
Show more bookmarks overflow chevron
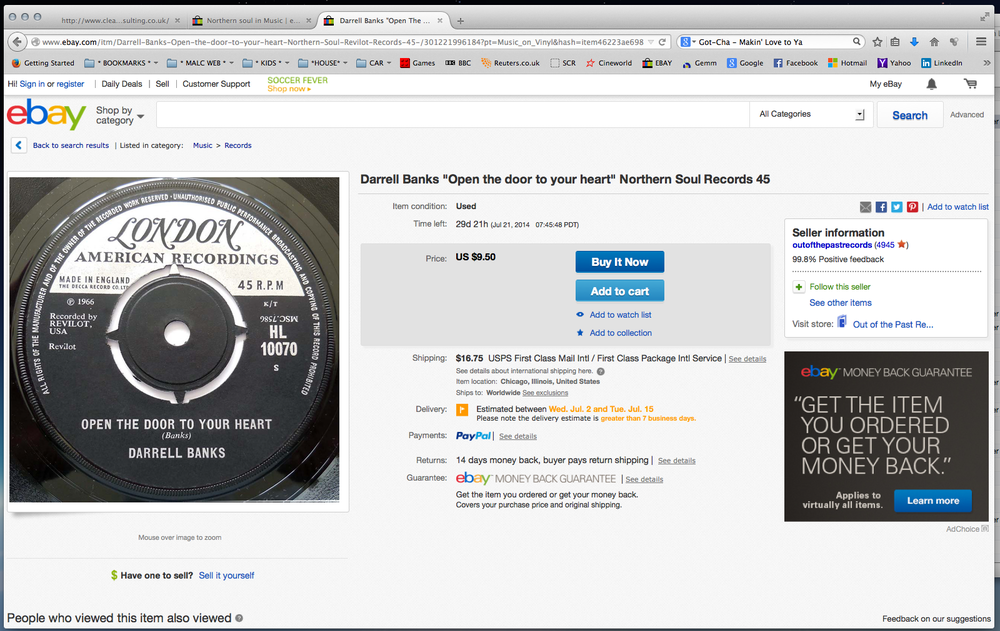tap(987, 63)
